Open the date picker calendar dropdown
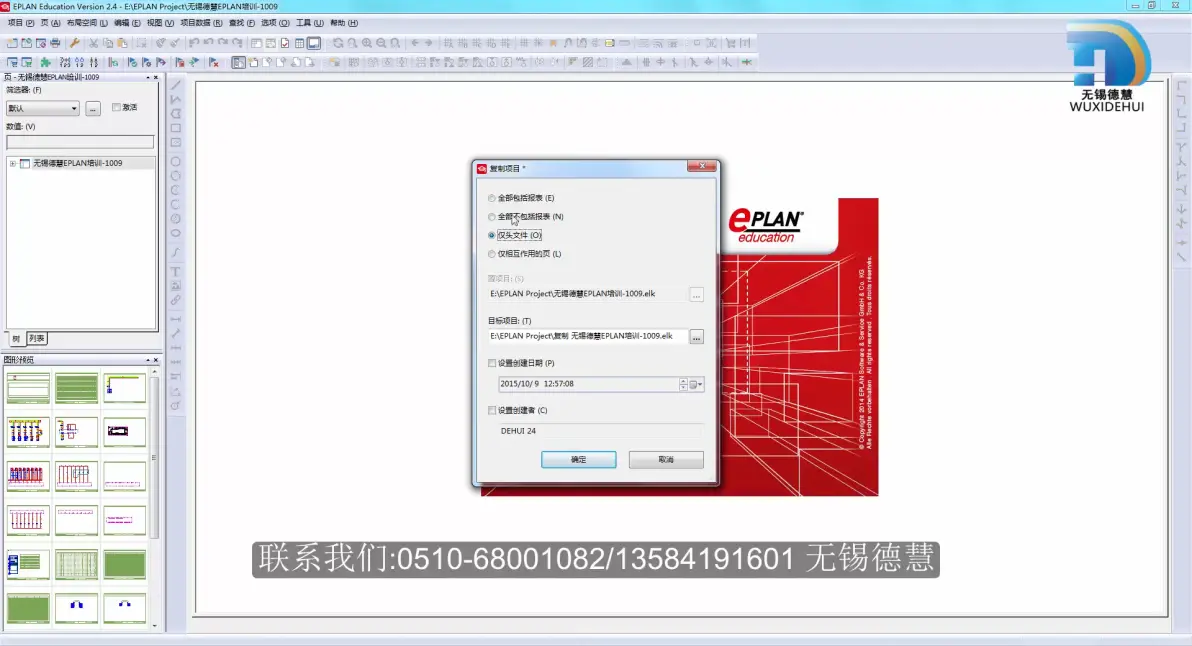Viewport: 1192px width, 646px height. (696, 385)
